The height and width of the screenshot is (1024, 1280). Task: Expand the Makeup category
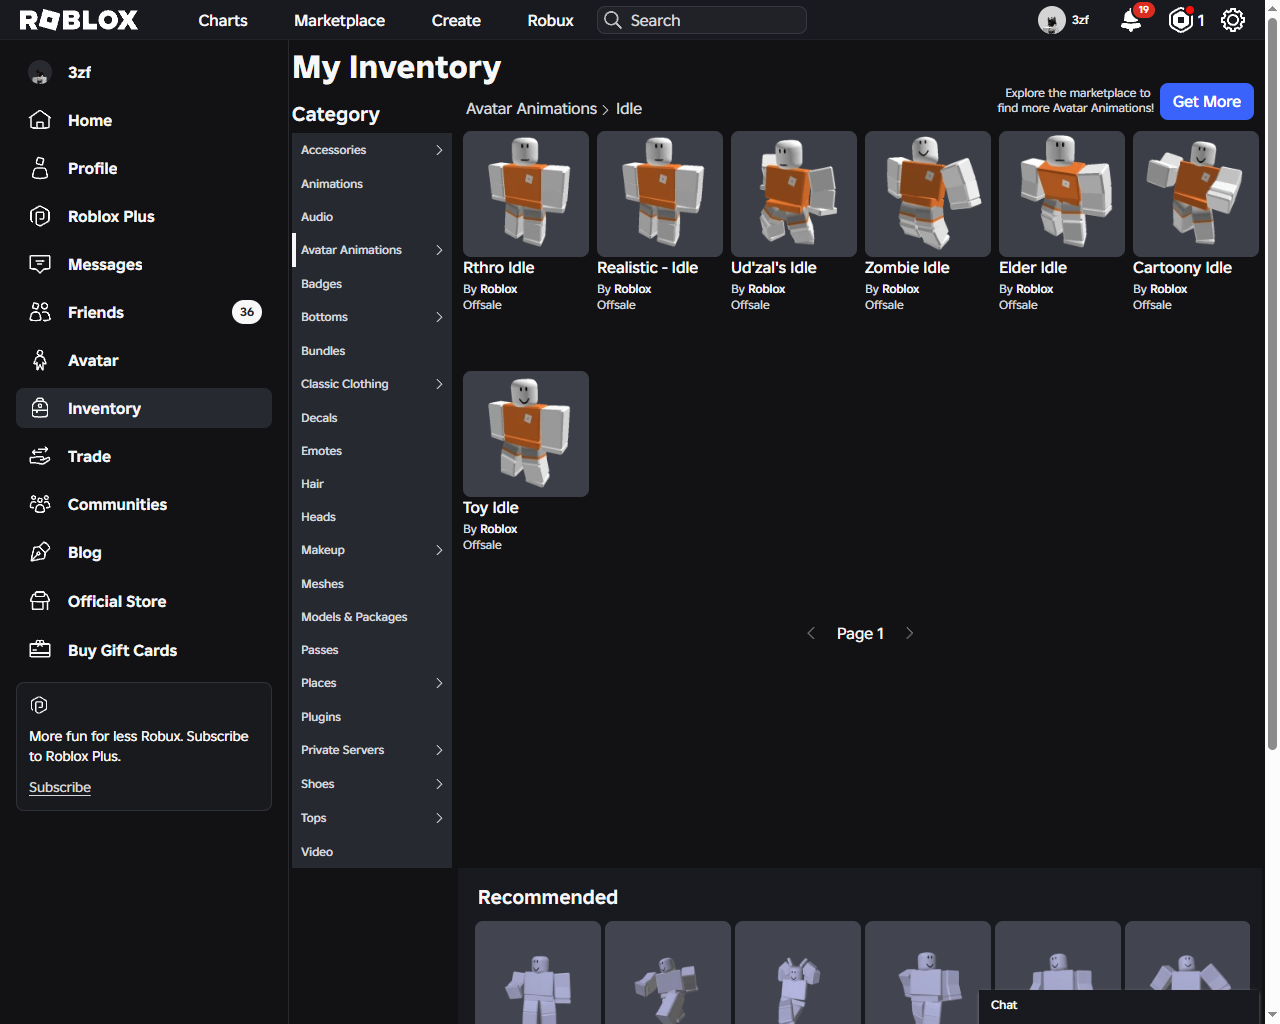coord(439,550)
